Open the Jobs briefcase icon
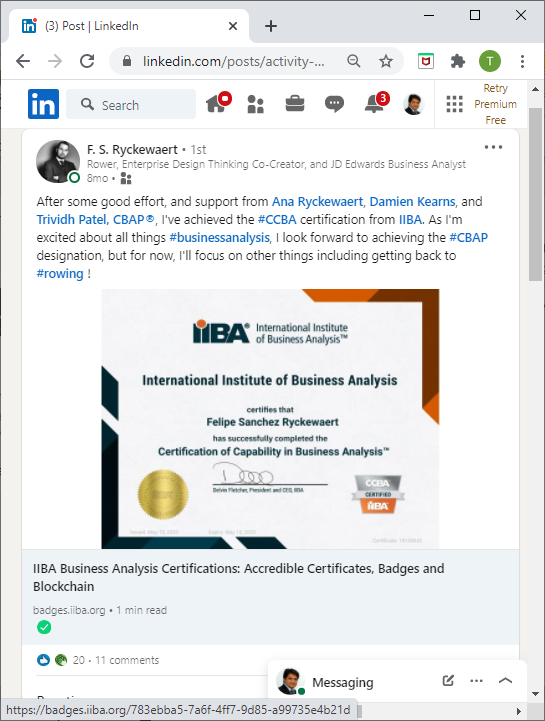 coord(295,103)
